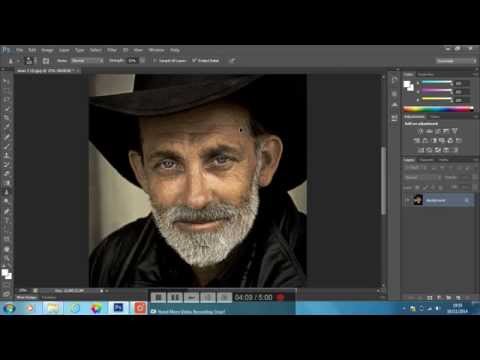Open the File menu

tap(19, 50)
